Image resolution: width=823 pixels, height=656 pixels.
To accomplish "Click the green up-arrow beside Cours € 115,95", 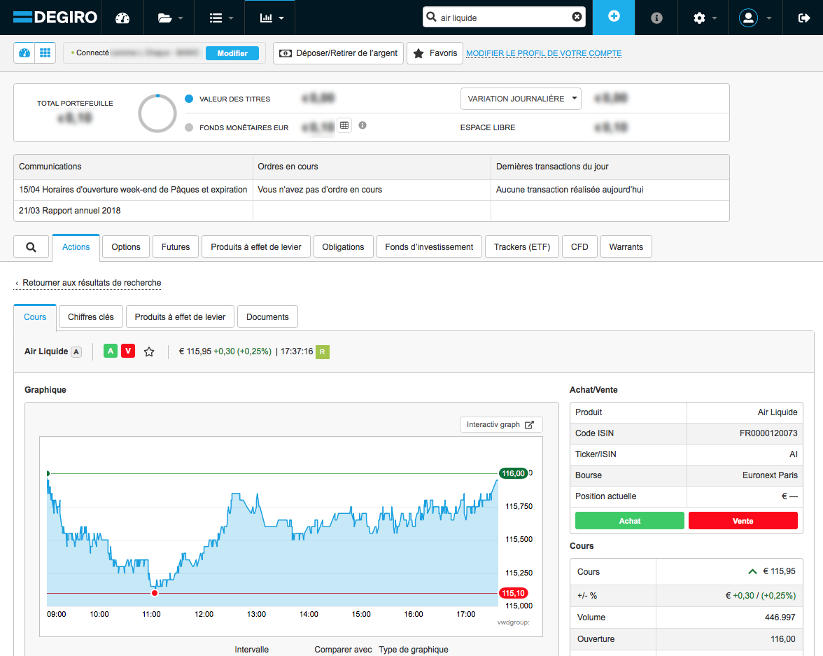I will pyautogui.click(x=752, y=572).
